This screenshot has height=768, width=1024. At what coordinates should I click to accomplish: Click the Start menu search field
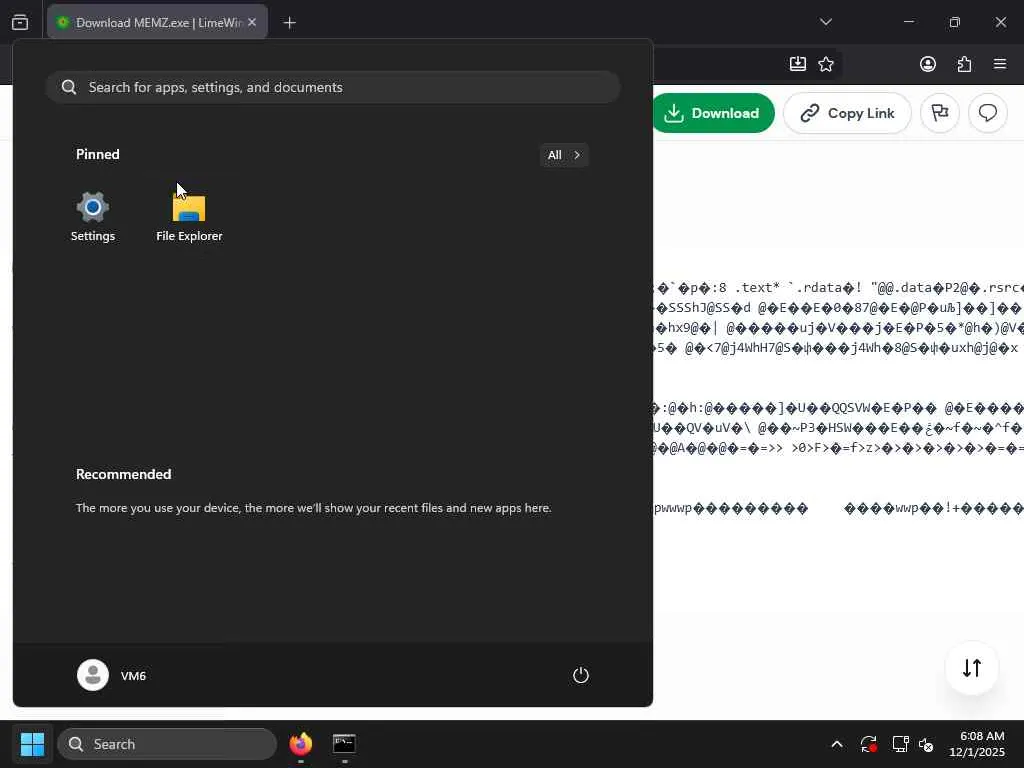click(x=332, y=87)
